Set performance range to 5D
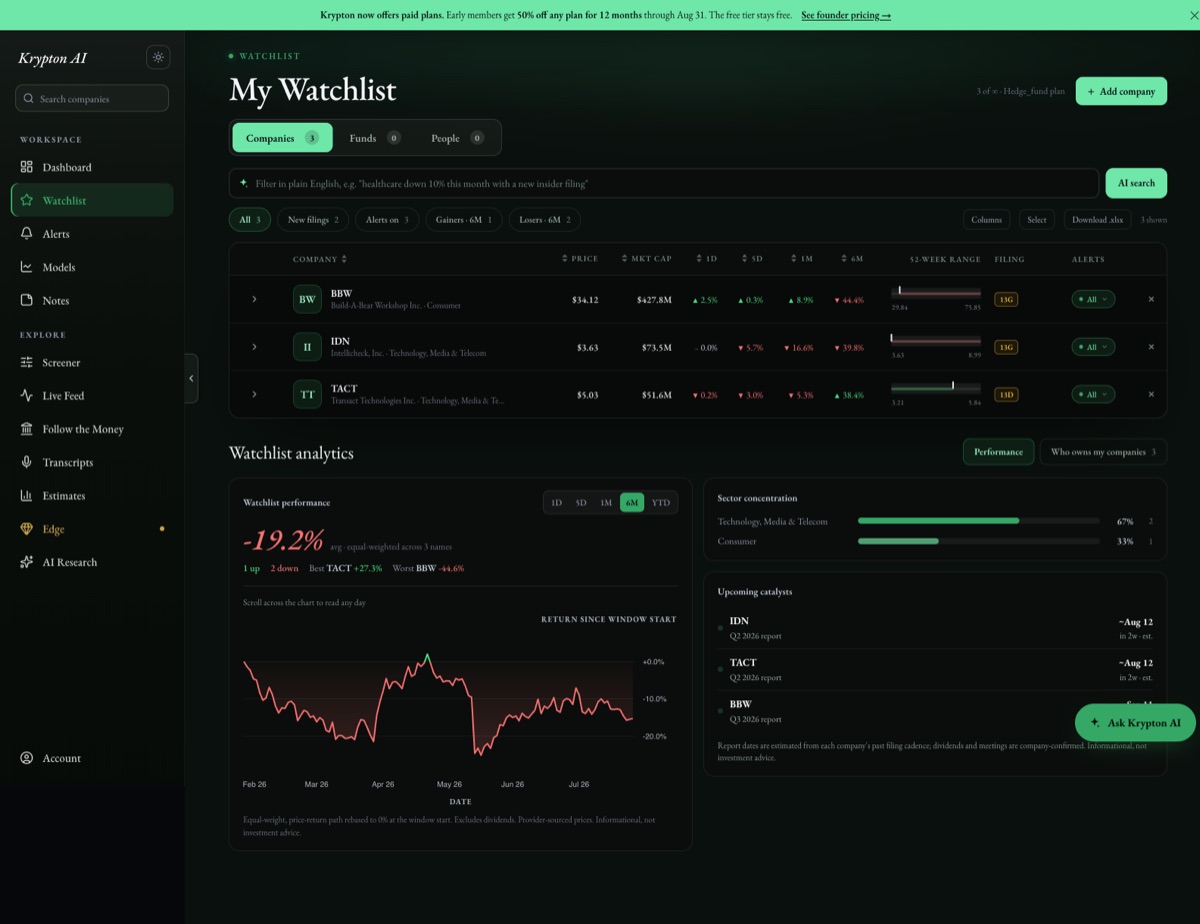 tap(581, 503)
